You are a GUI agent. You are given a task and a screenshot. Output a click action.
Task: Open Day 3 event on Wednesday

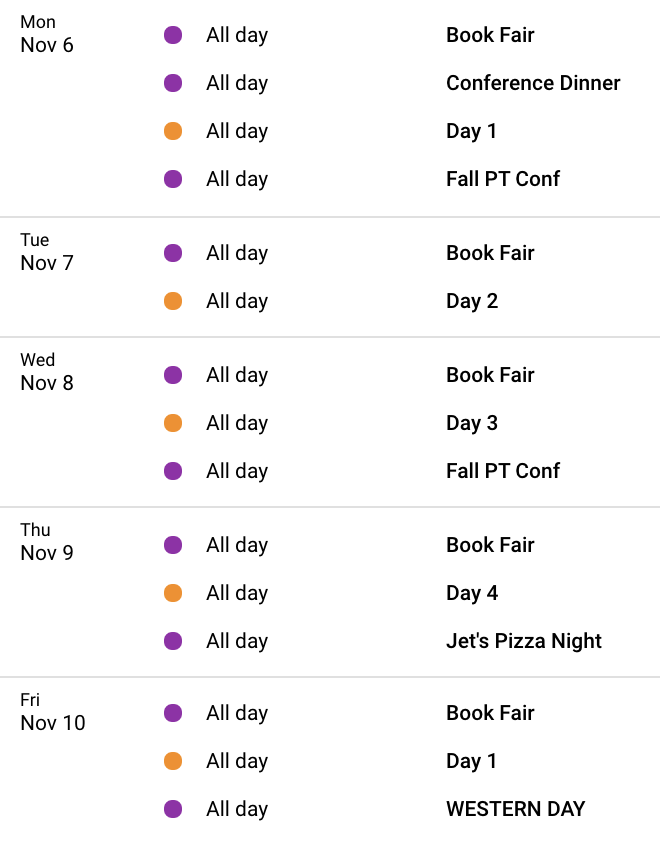(472, 423)
